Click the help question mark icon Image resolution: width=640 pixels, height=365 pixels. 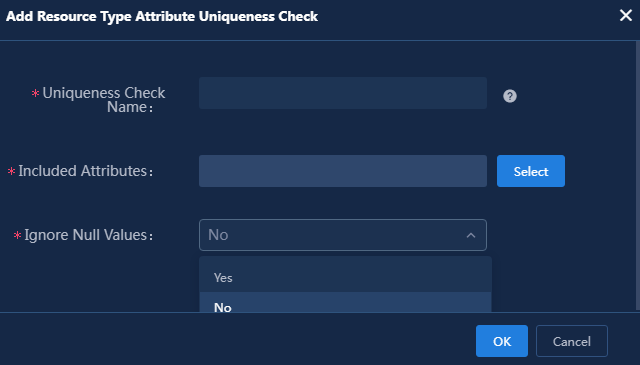(x=509, y=96)
